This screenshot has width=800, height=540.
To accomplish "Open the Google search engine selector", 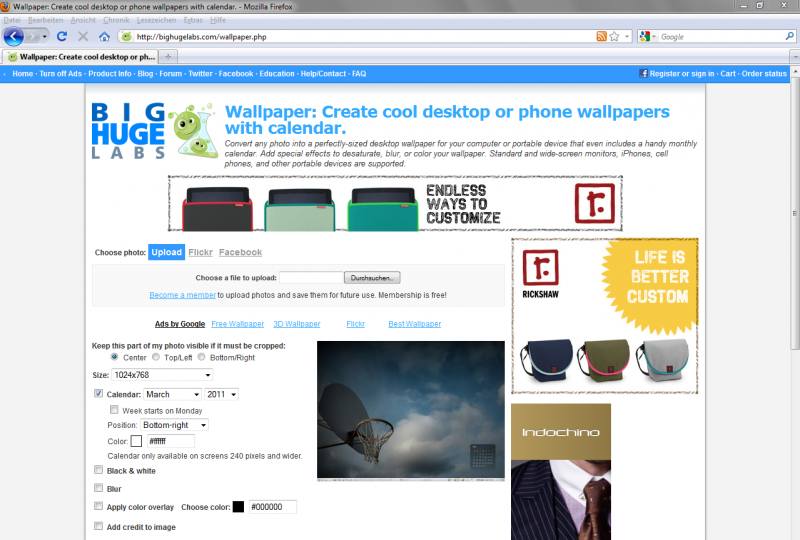I will click(647, 36).
